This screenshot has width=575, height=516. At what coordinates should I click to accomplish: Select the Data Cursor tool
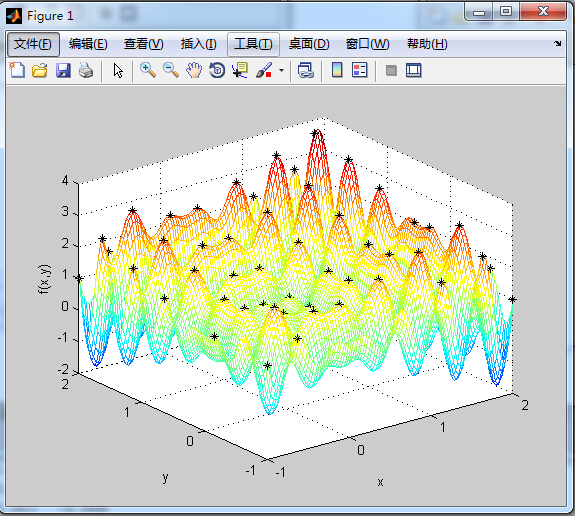[240, 70]
